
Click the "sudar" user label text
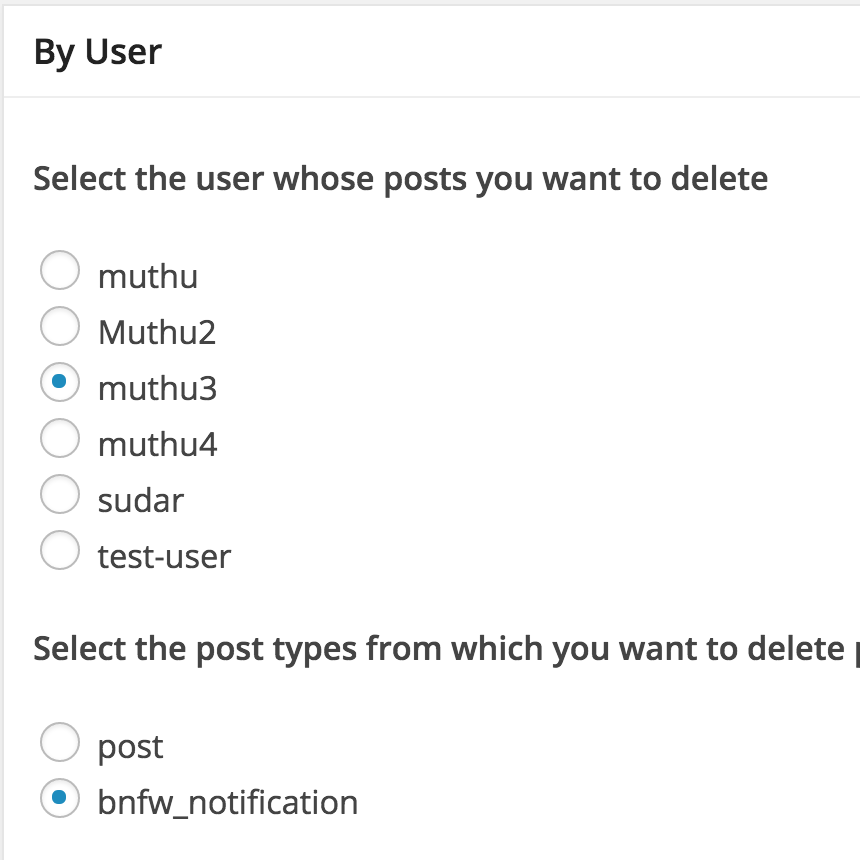pyautogui.click(x=141, y=500)
